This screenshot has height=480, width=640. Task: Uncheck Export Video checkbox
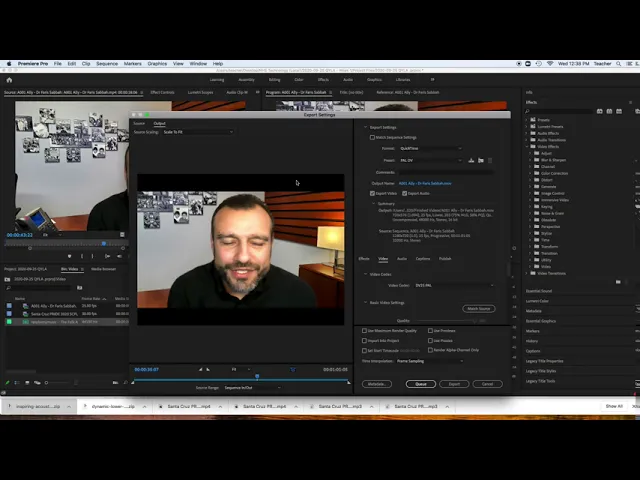(372, 193)
